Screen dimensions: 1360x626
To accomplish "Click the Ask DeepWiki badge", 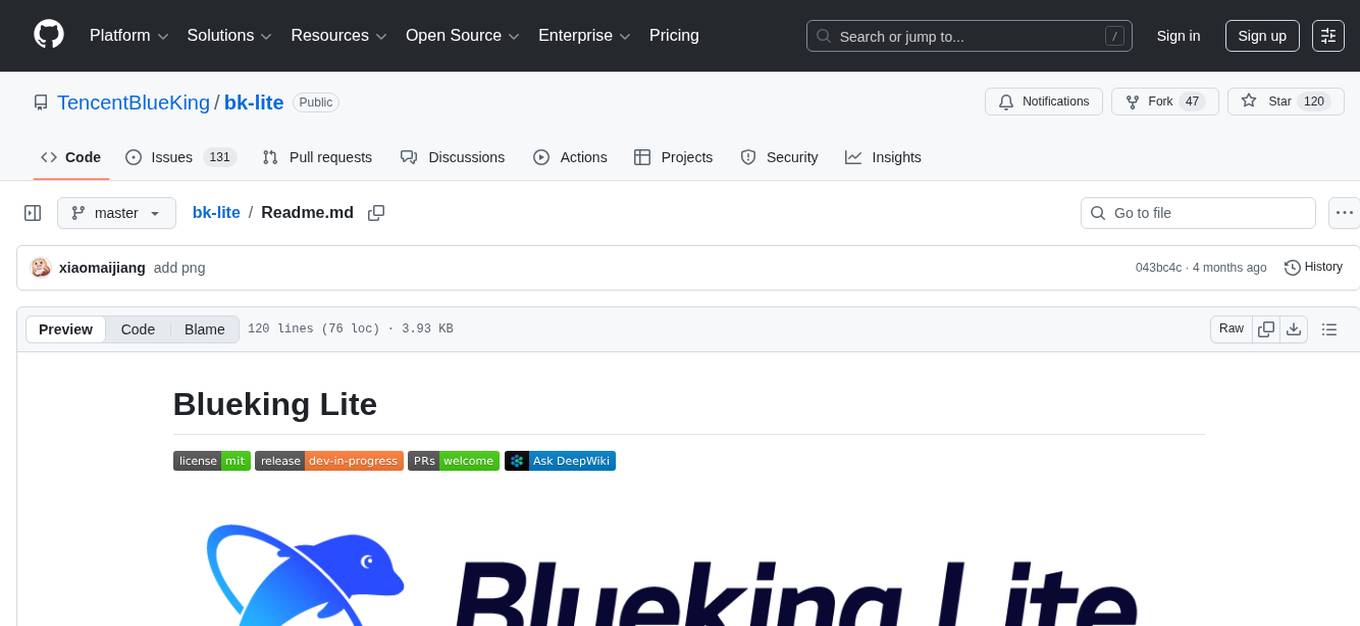I will click(559, 461).
